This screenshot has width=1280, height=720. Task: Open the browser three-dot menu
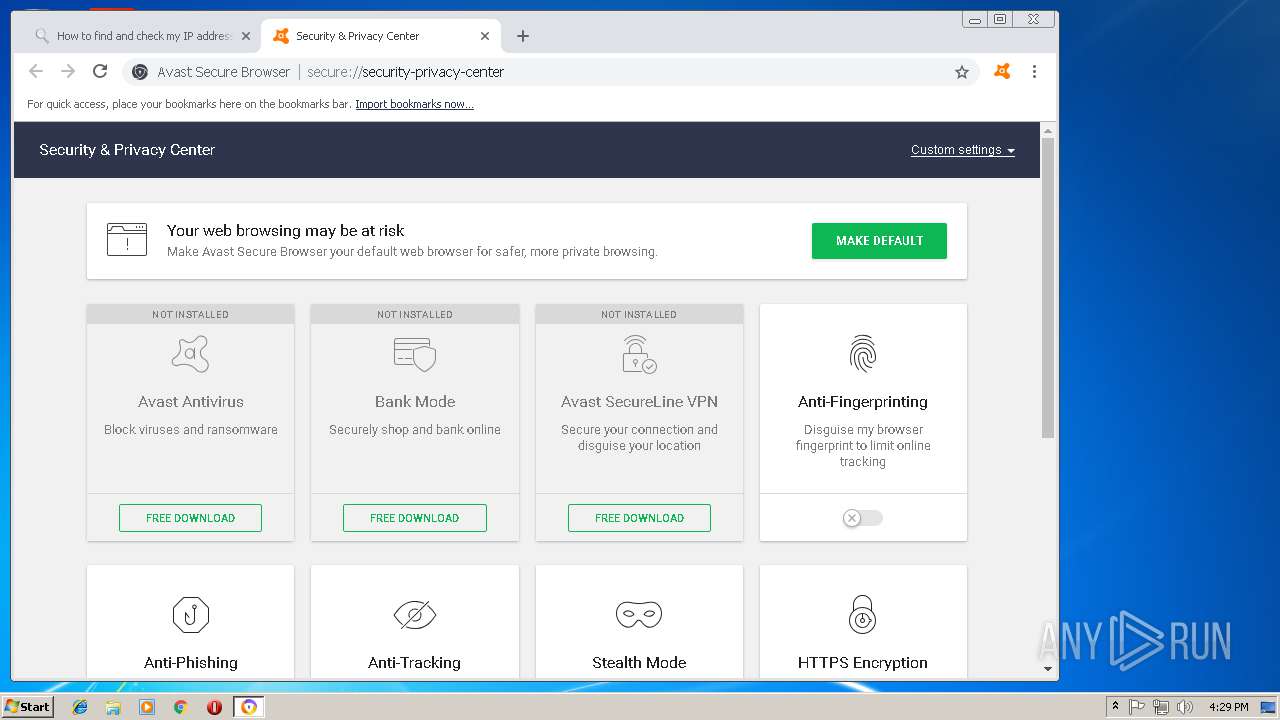point(1034,72)
